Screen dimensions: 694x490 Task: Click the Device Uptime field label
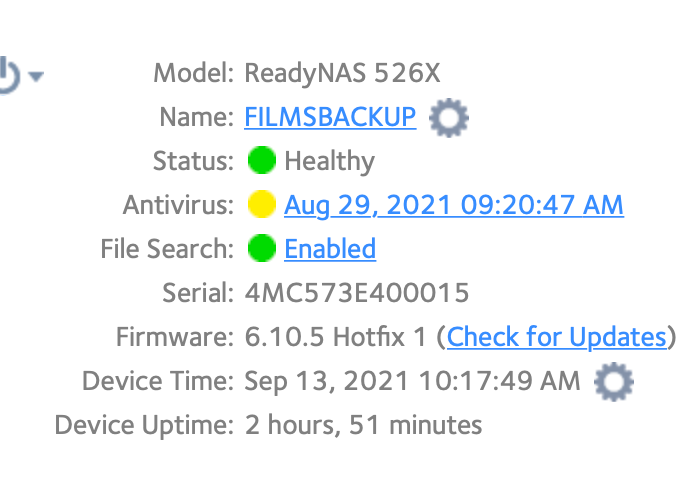coord(143,425)
